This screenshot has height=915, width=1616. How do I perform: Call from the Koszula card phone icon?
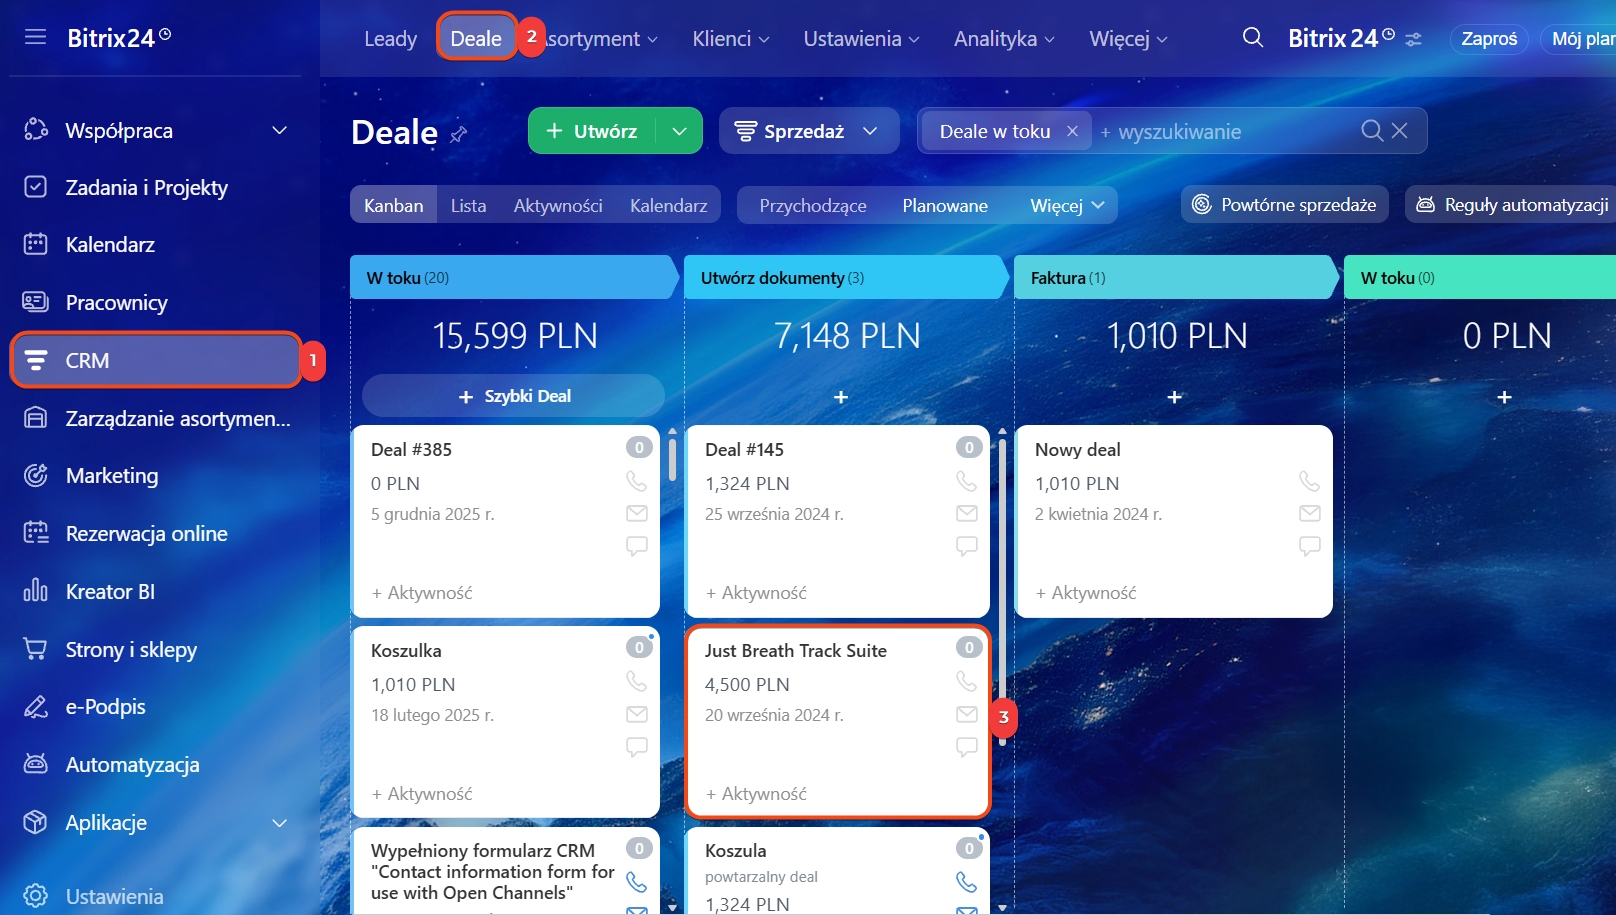966,882
